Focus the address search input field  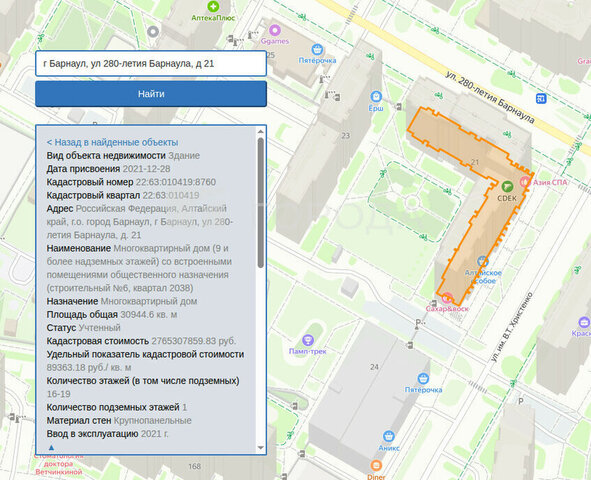pyautogui.click(x=151, y=63)
